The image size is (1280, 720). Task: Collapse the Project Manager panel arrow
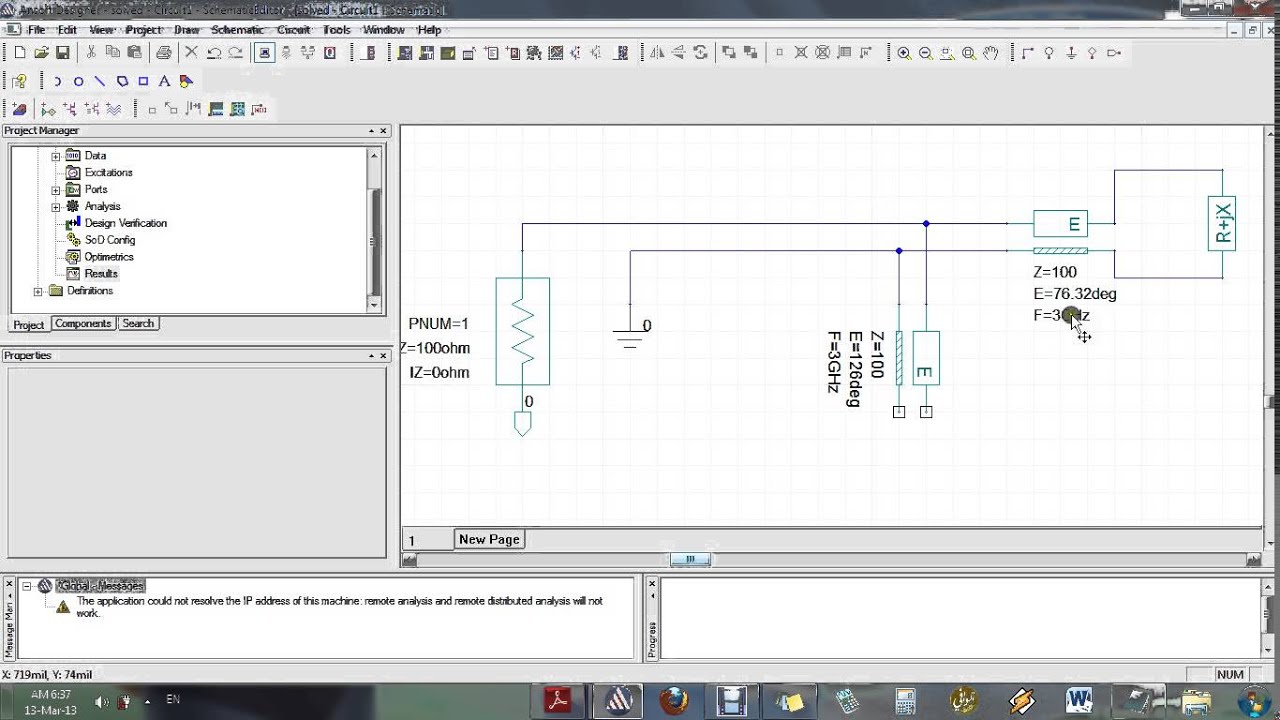coord(371,131)
